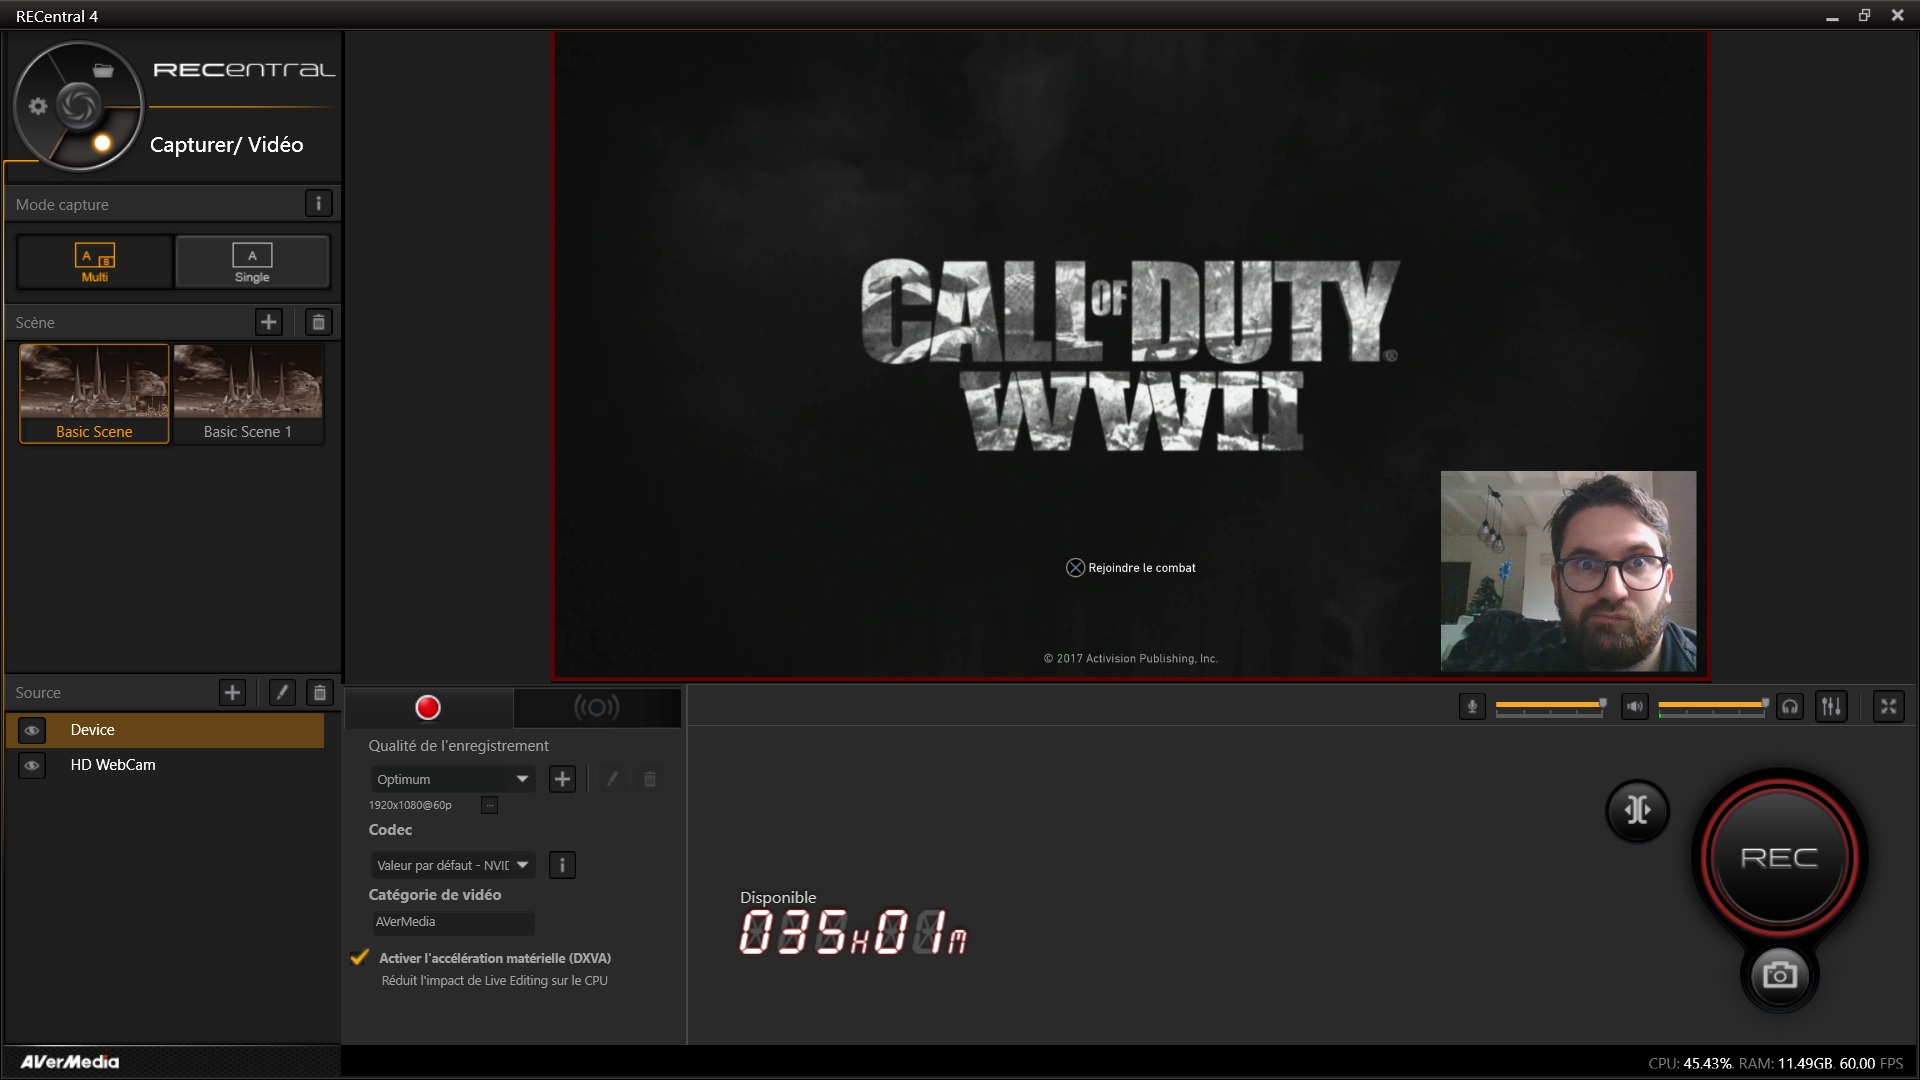The height and width of the screenshot is (1080, 1920).
Task: Select the Capture/Video mode dot in the dial
Action: (102, 143)
